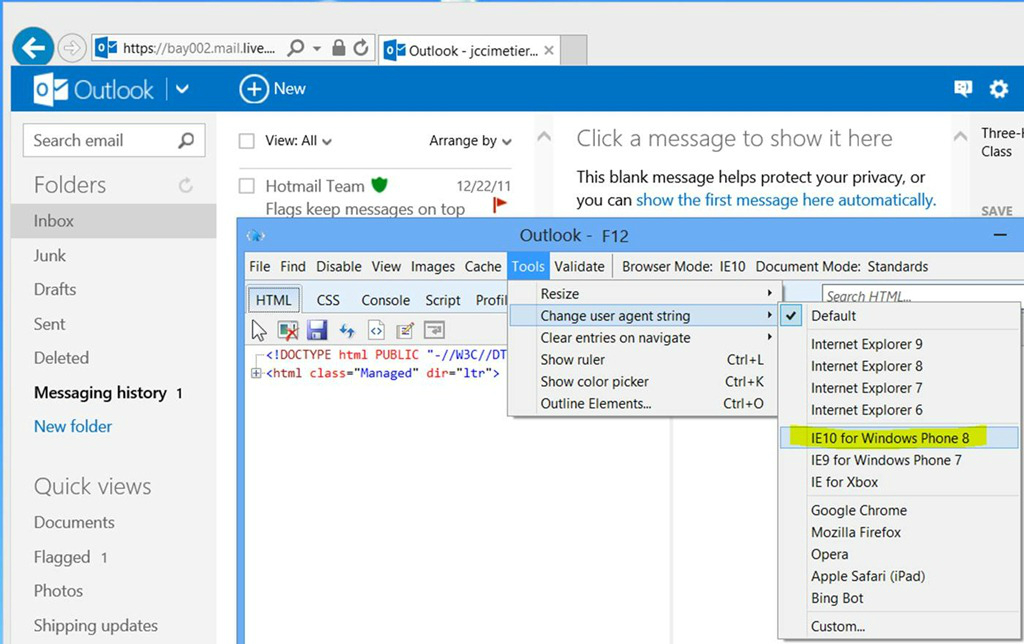Click the Outlook logo in header
Image resolution: width=1024 pixels, height=644 pixels.
93,89
